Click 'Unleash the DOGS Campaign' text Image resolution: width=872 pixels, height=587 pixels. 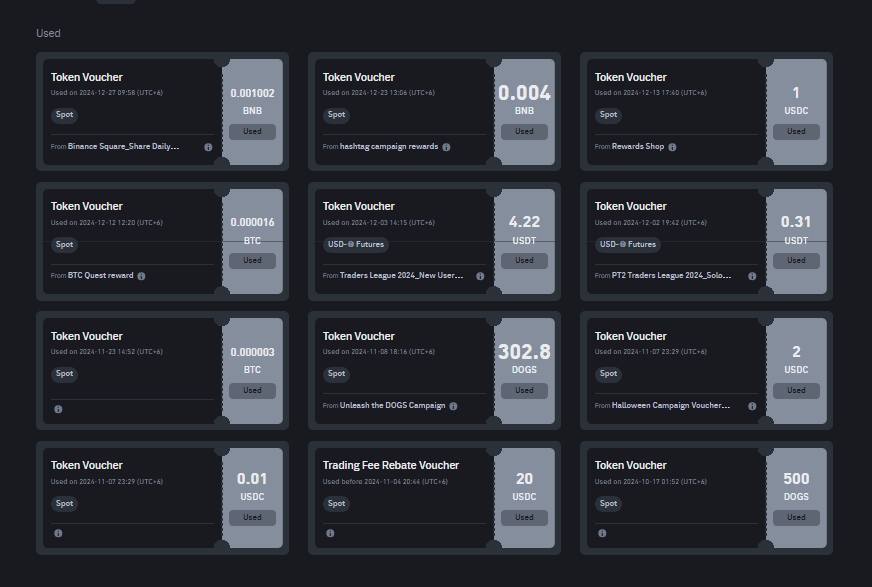point(393,406)
